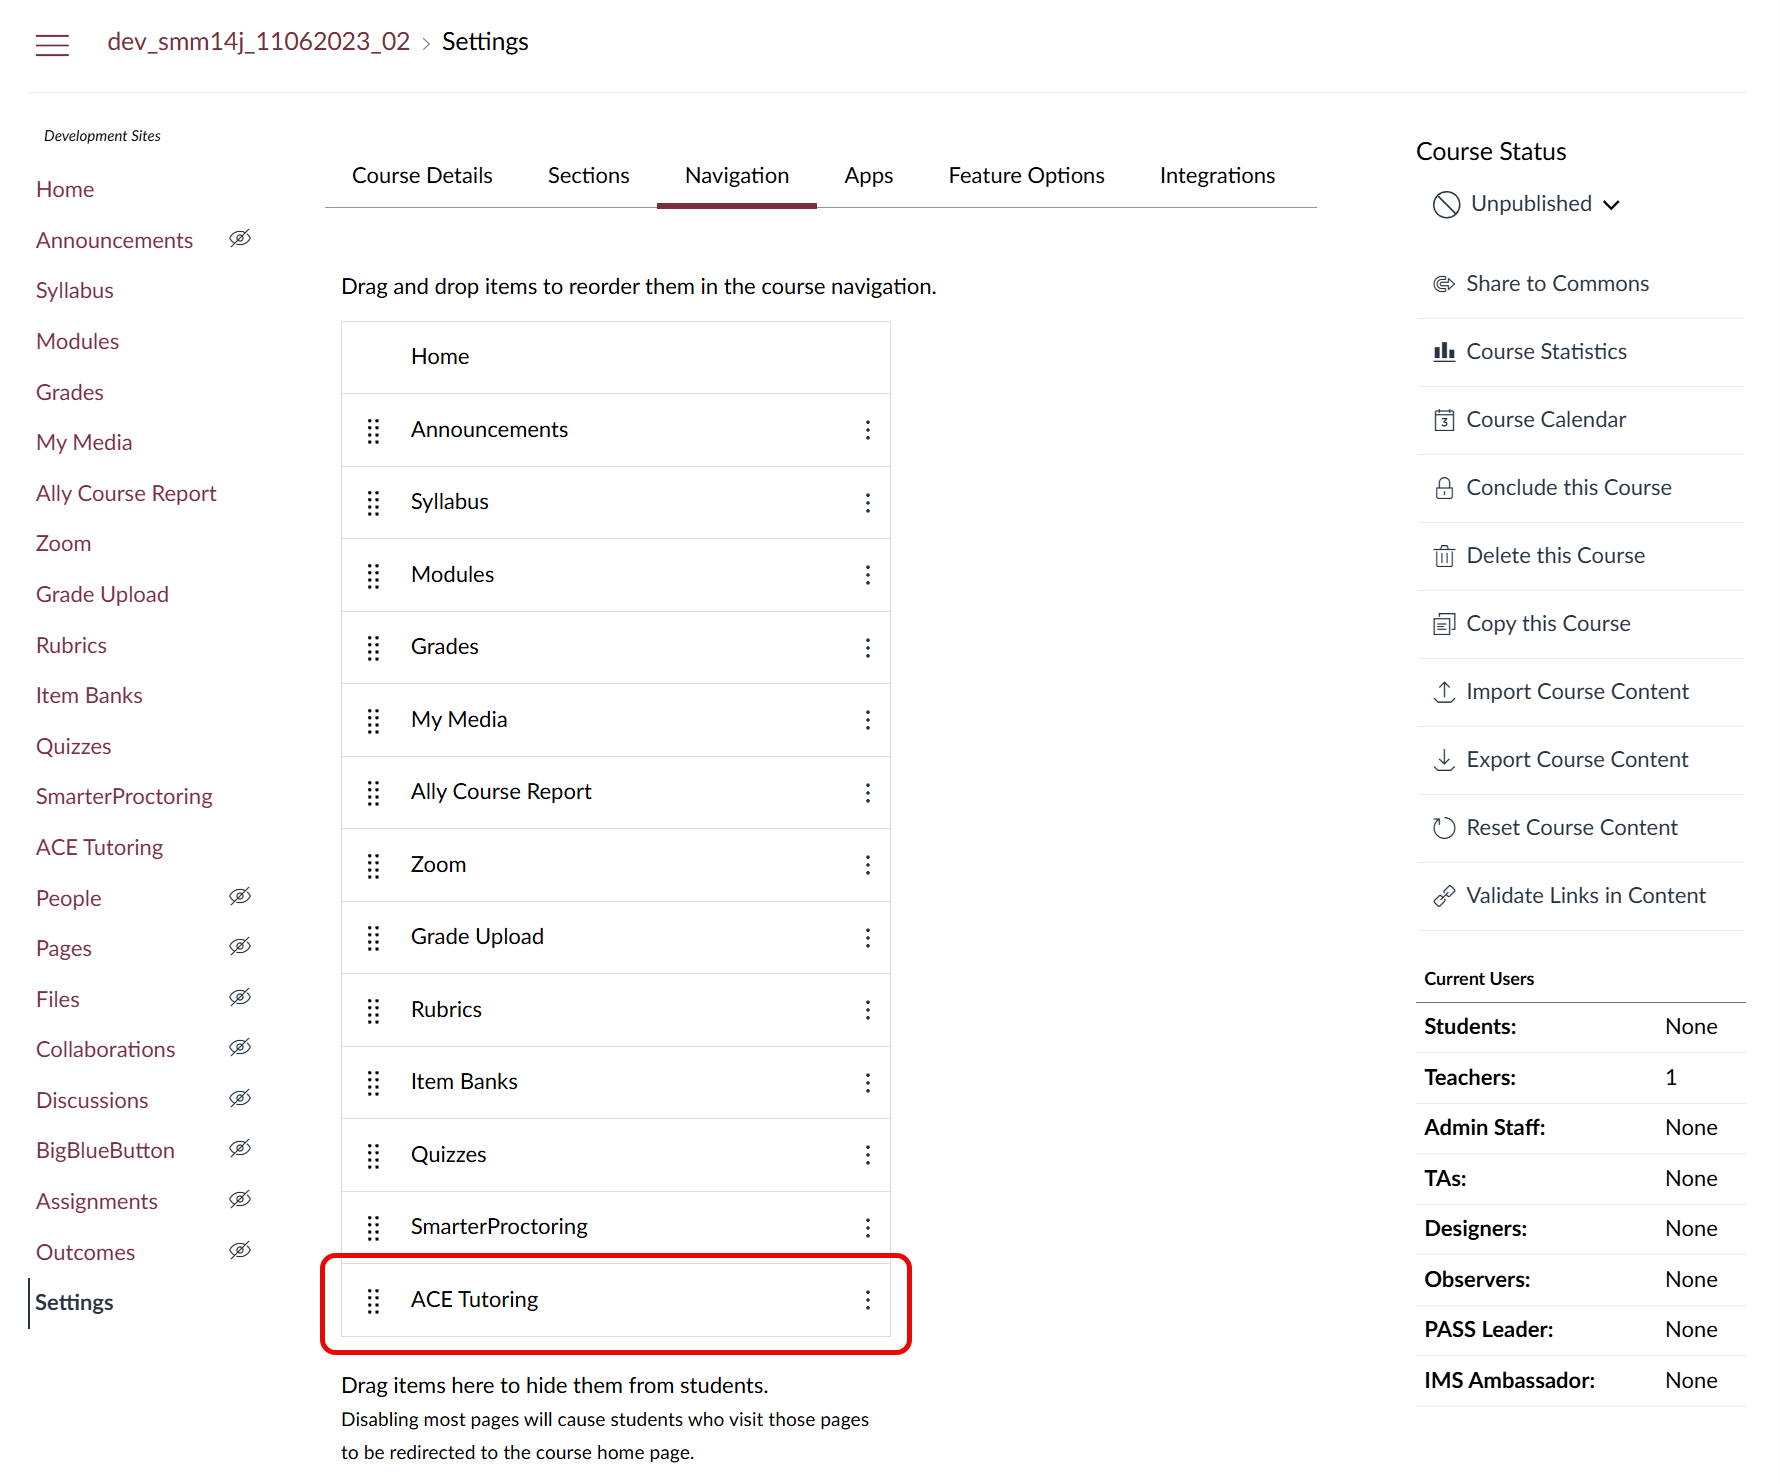This screenshot has height=1484, width=1780.
Task: Click the Conclude this Course lock icon
Action: [1444, 488]
